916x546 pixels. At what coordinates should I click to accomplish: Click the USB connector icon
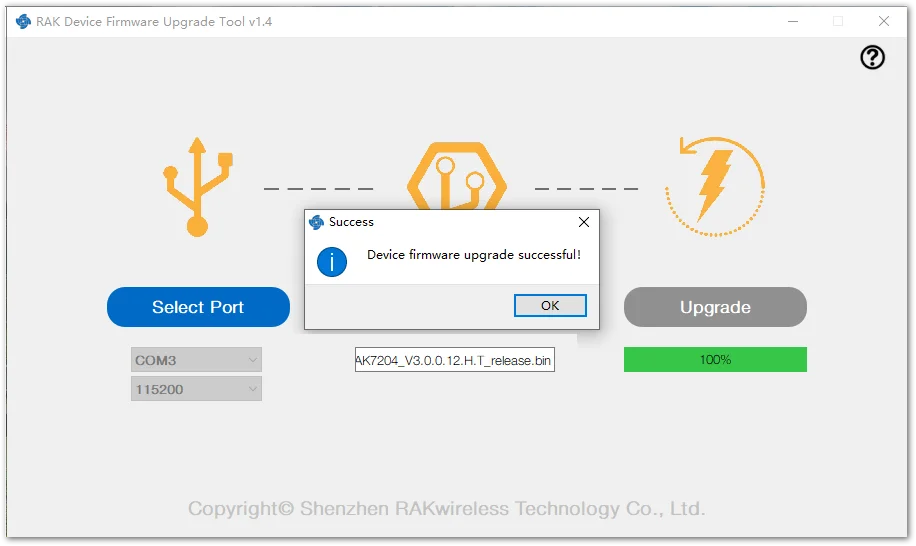click(197, 187)
